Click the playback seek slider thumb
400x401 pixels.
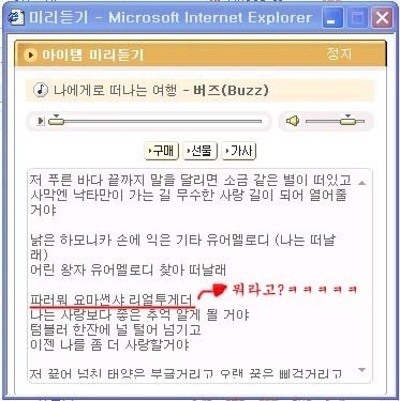click(56, 120)
